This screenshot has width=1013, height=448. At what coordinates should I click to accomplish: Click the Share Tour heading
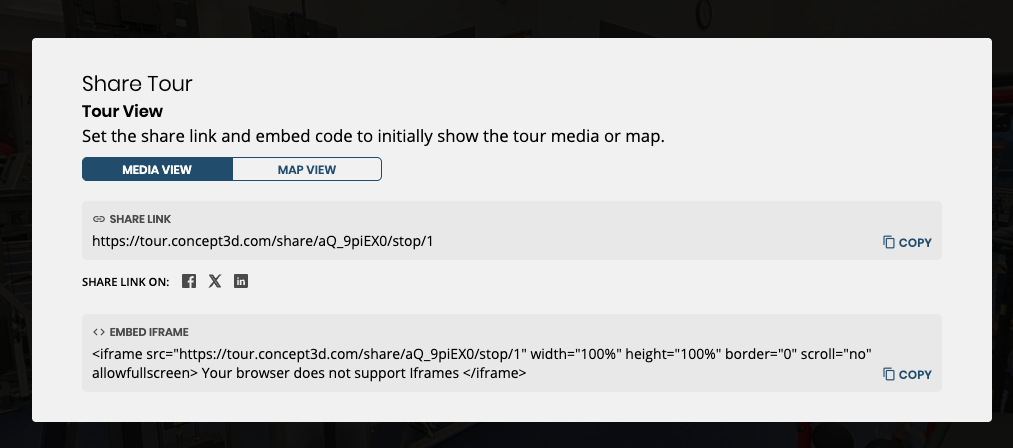pos(137,83)
